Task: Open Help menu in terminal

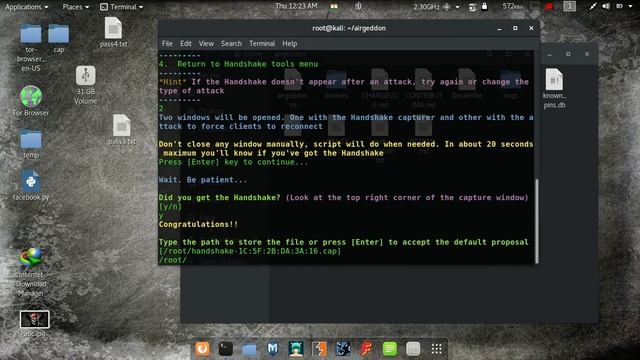Action: click(x=289, y=44)
